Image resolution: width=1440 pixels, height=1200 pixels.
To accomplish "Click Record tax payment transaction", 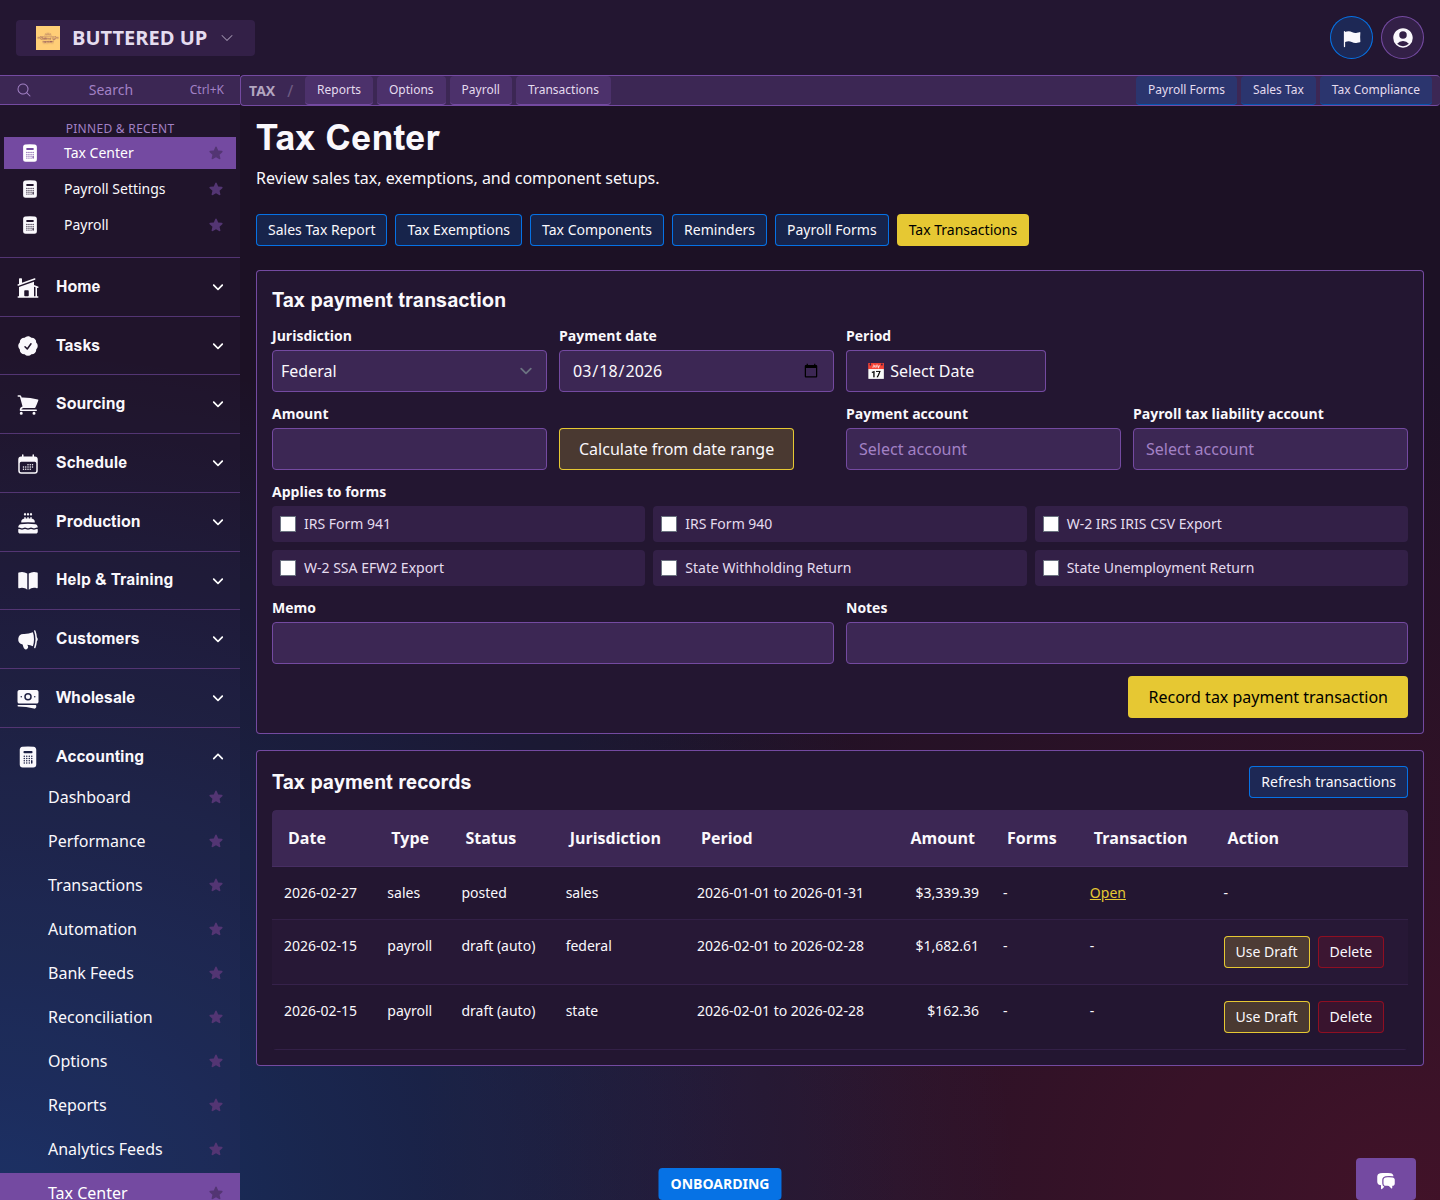I will (x=1267, y=697).
